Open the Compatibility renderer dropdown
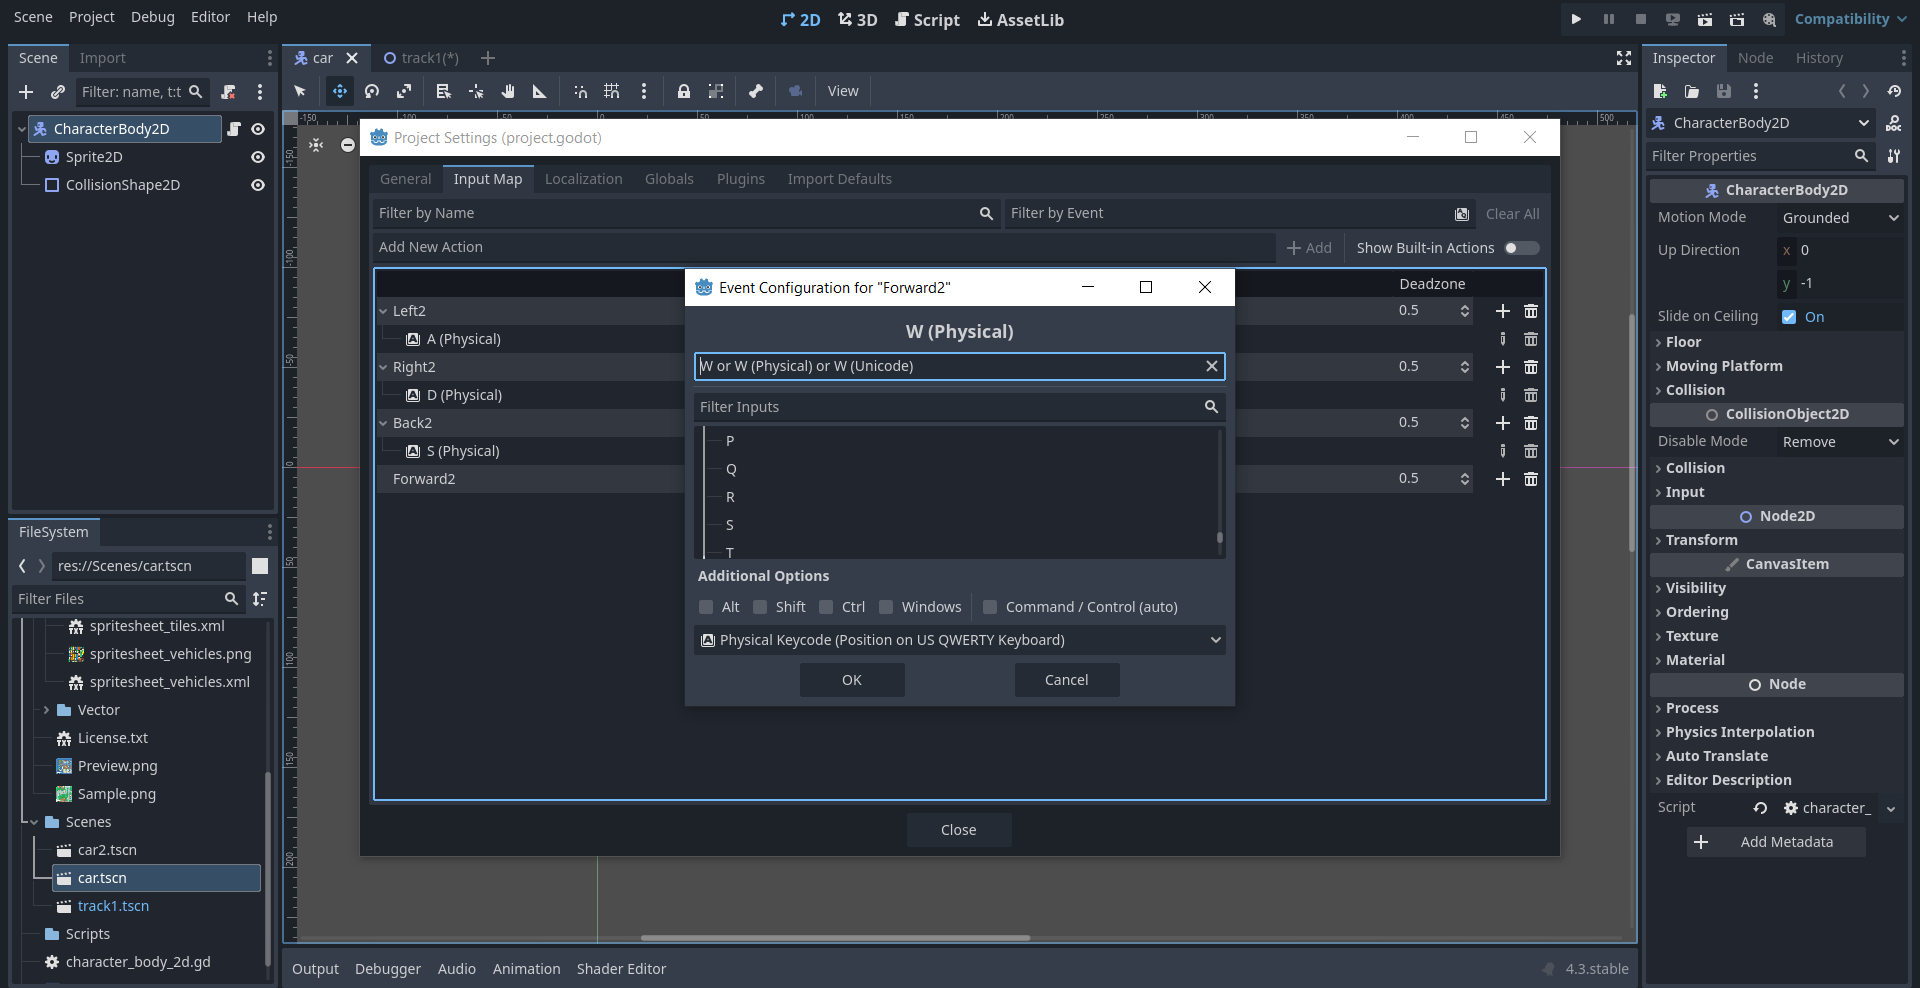Viewport: 1920px width, 988px height. [1850, 19]
